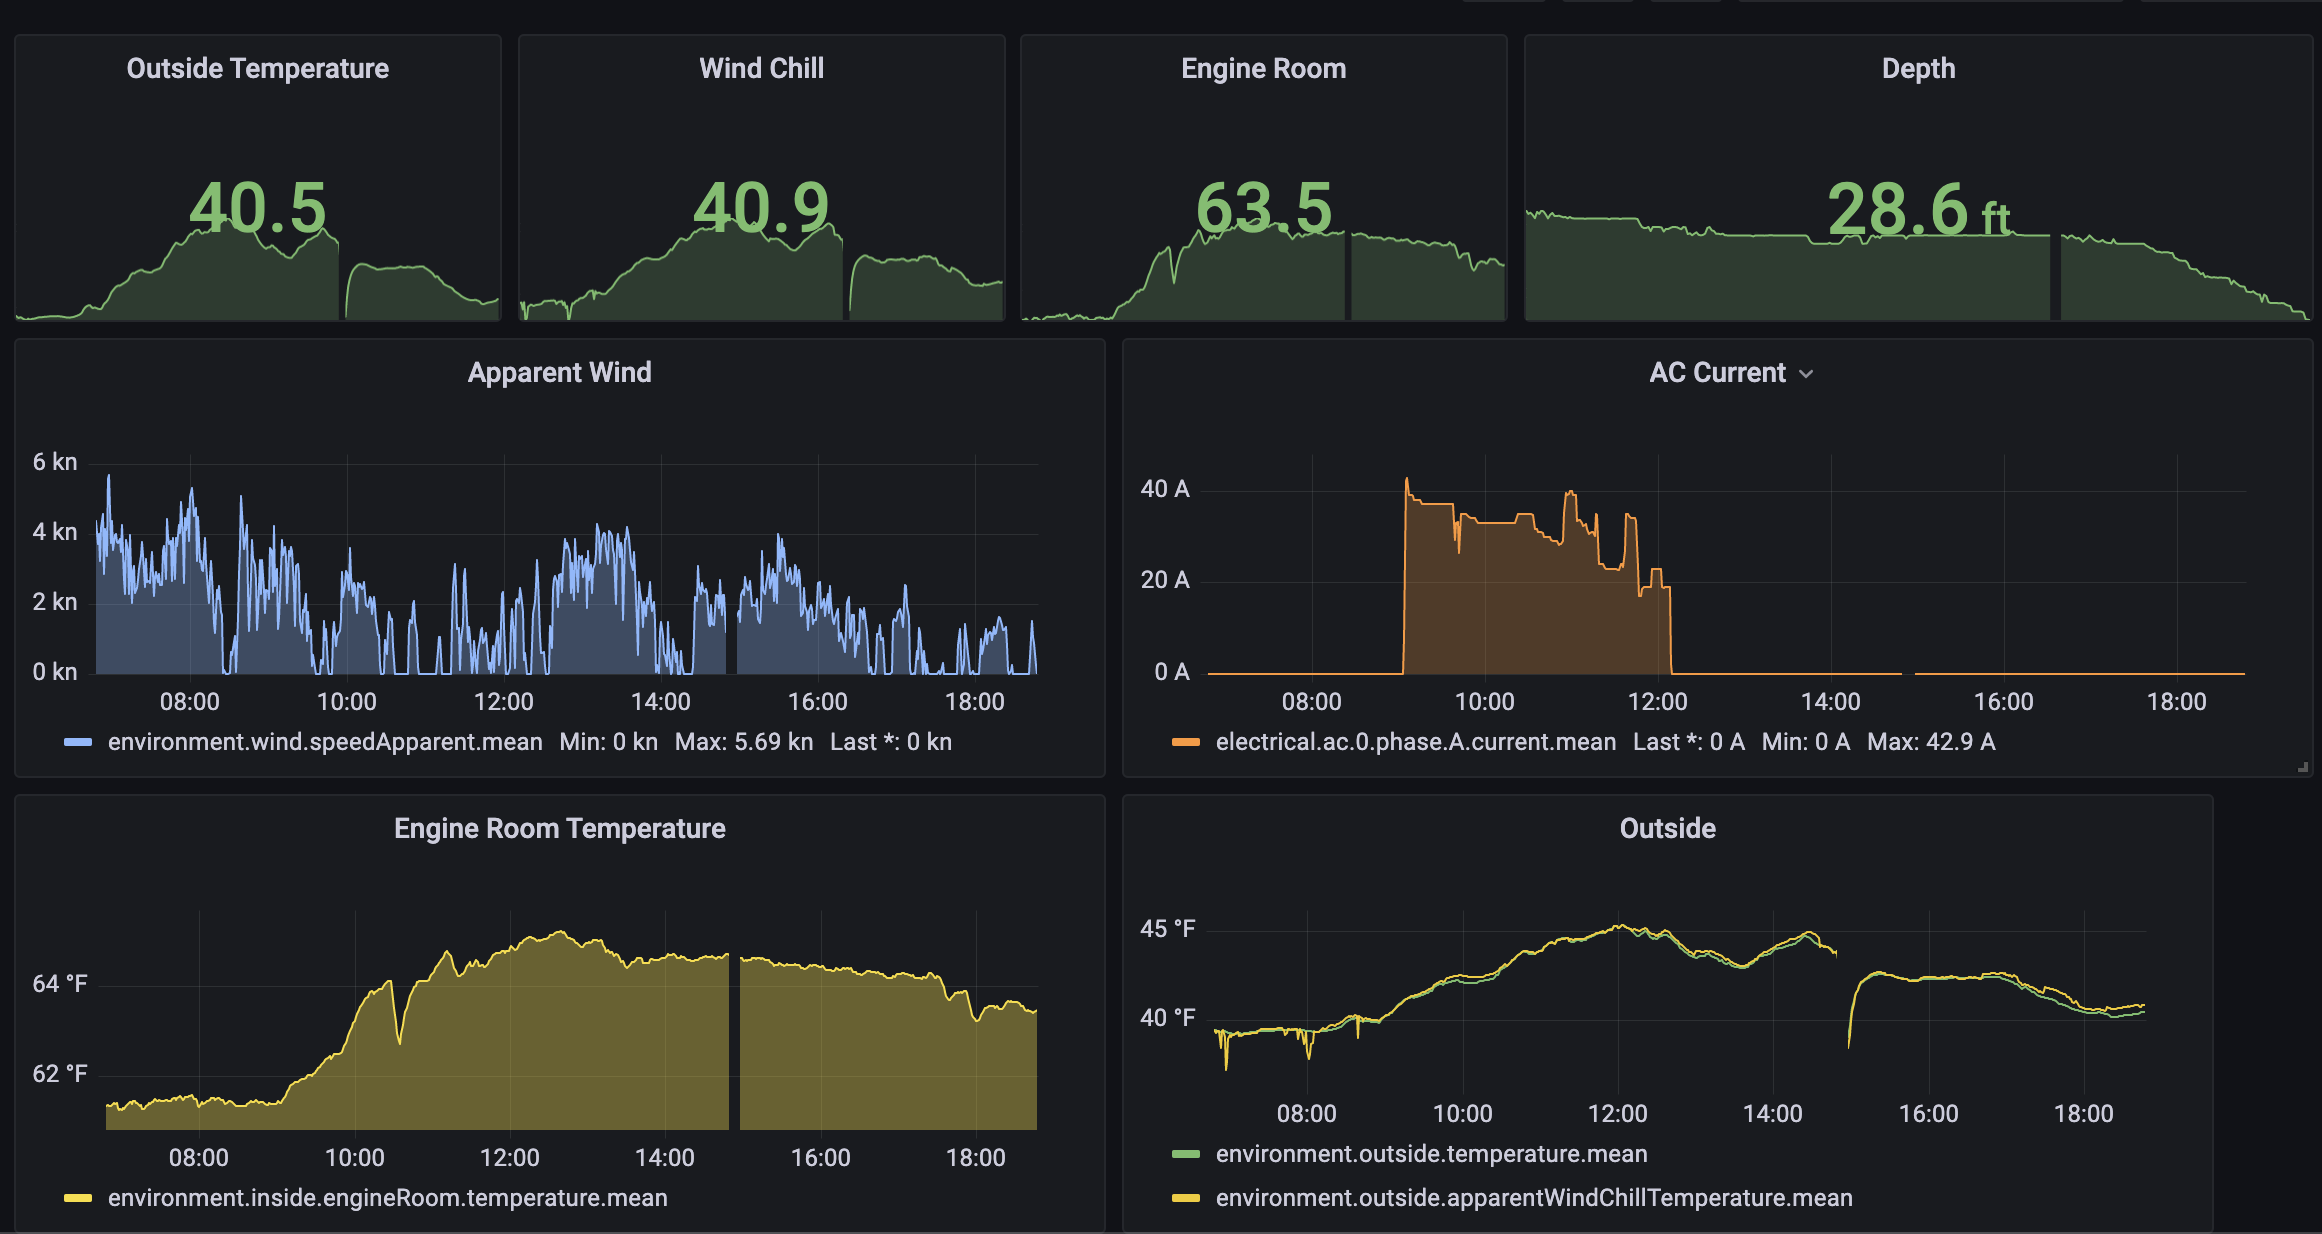Open the AC Current panel chevron menu
2322x1234 pixels.
[x=1806, y=374]
